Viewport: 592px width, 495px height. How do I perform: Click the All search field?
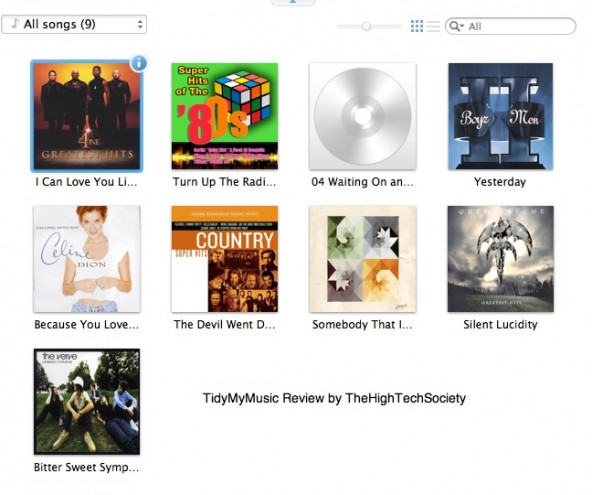pos(510,26)
